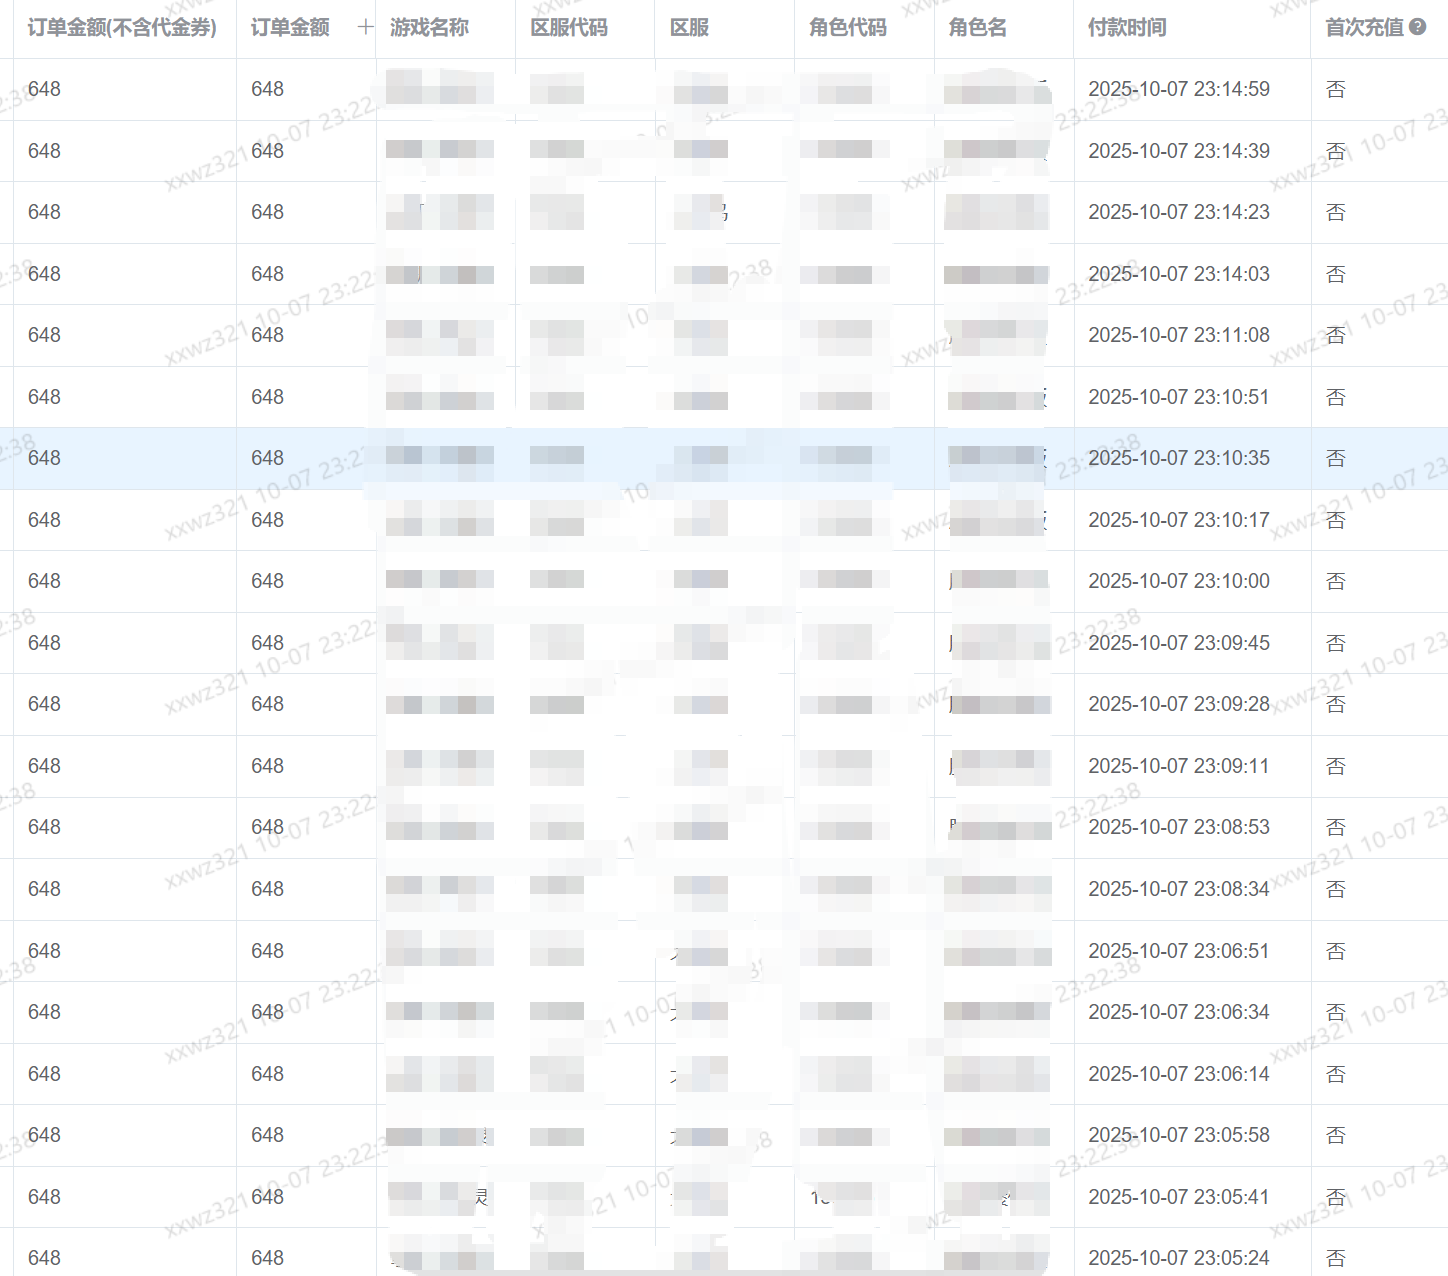Click the 角色名 column header

point(977,28)
